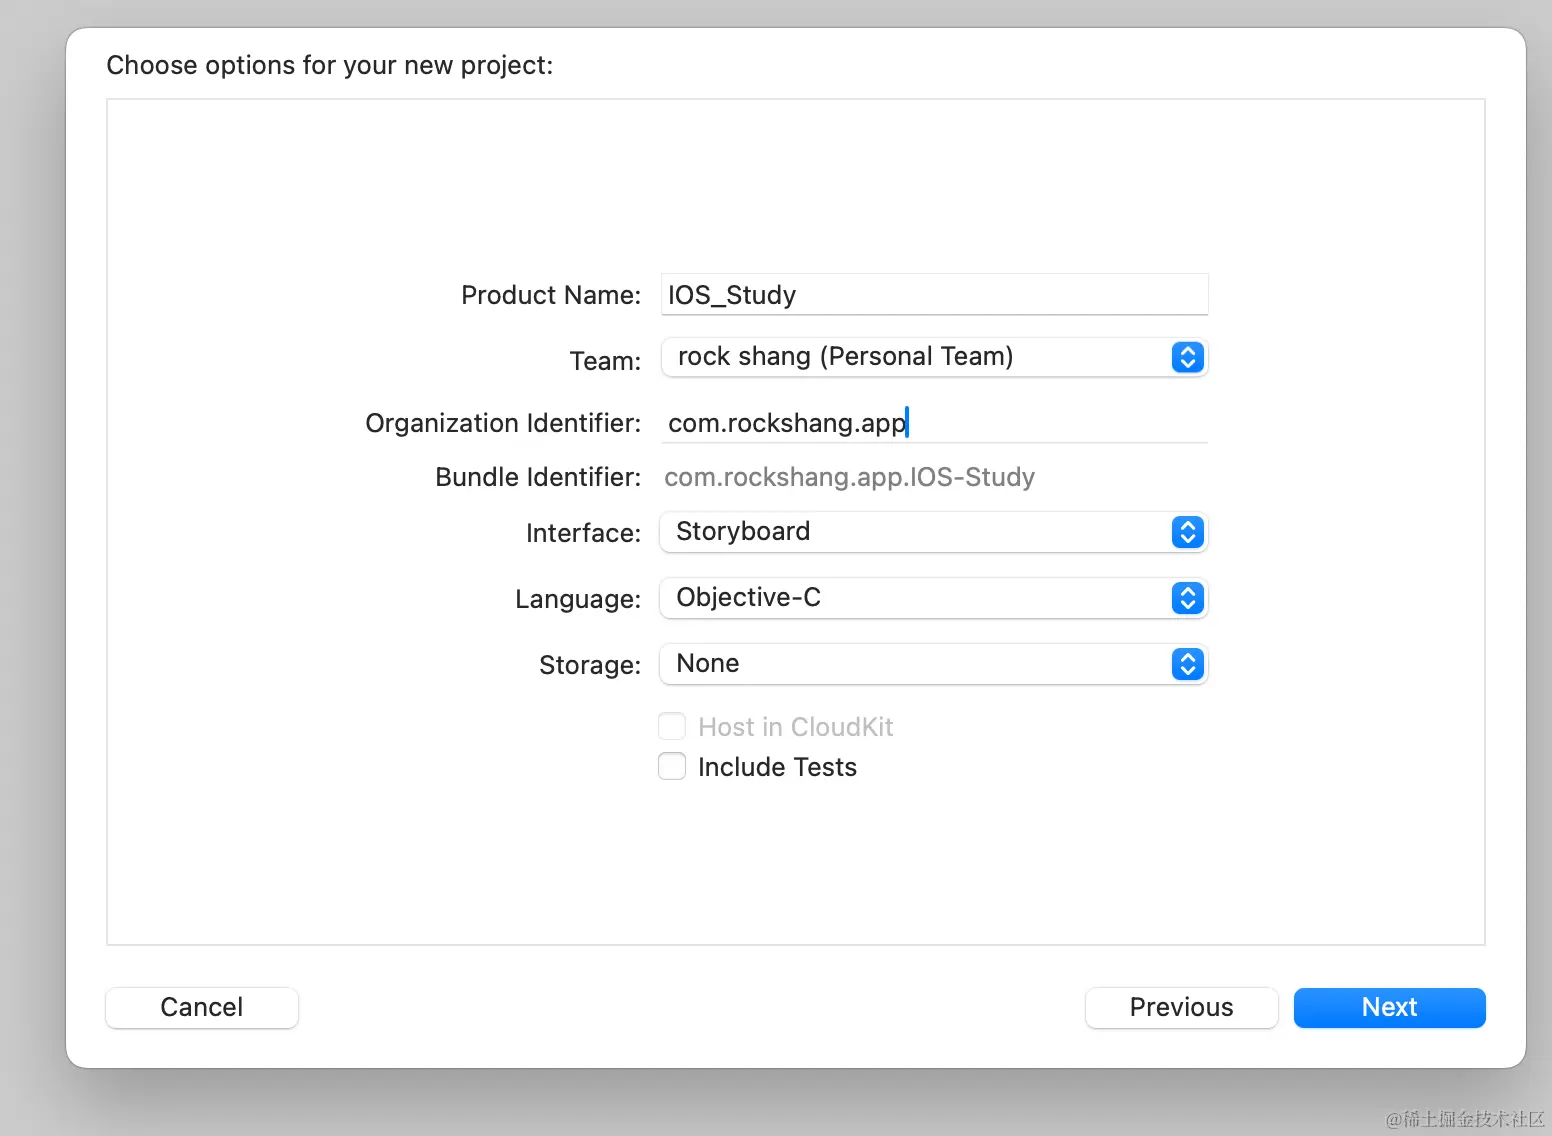Cancel the new project dialog

[x=202, y=1007]
